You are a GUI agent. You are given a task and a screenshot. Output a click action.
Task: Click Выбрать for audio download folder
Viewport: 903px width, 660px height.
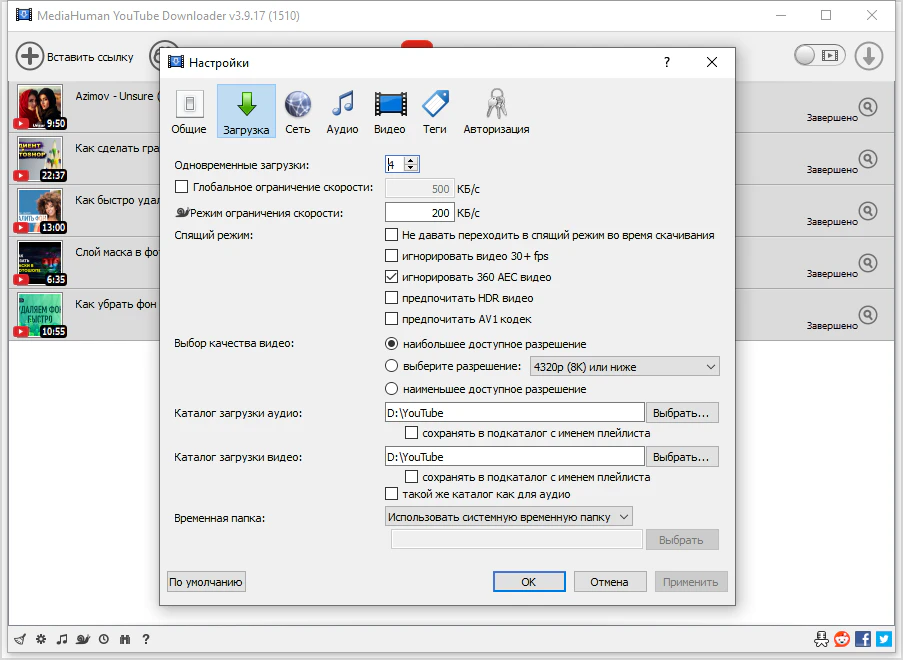coord(683,413)
